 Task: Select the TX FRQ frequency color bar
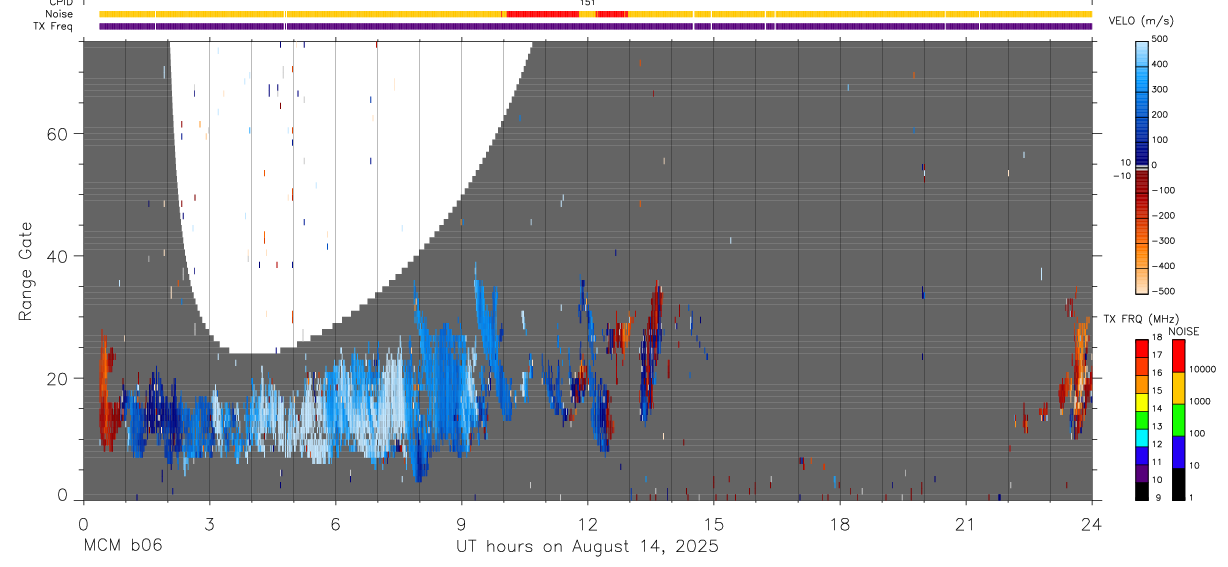[x=1142, y=419]
